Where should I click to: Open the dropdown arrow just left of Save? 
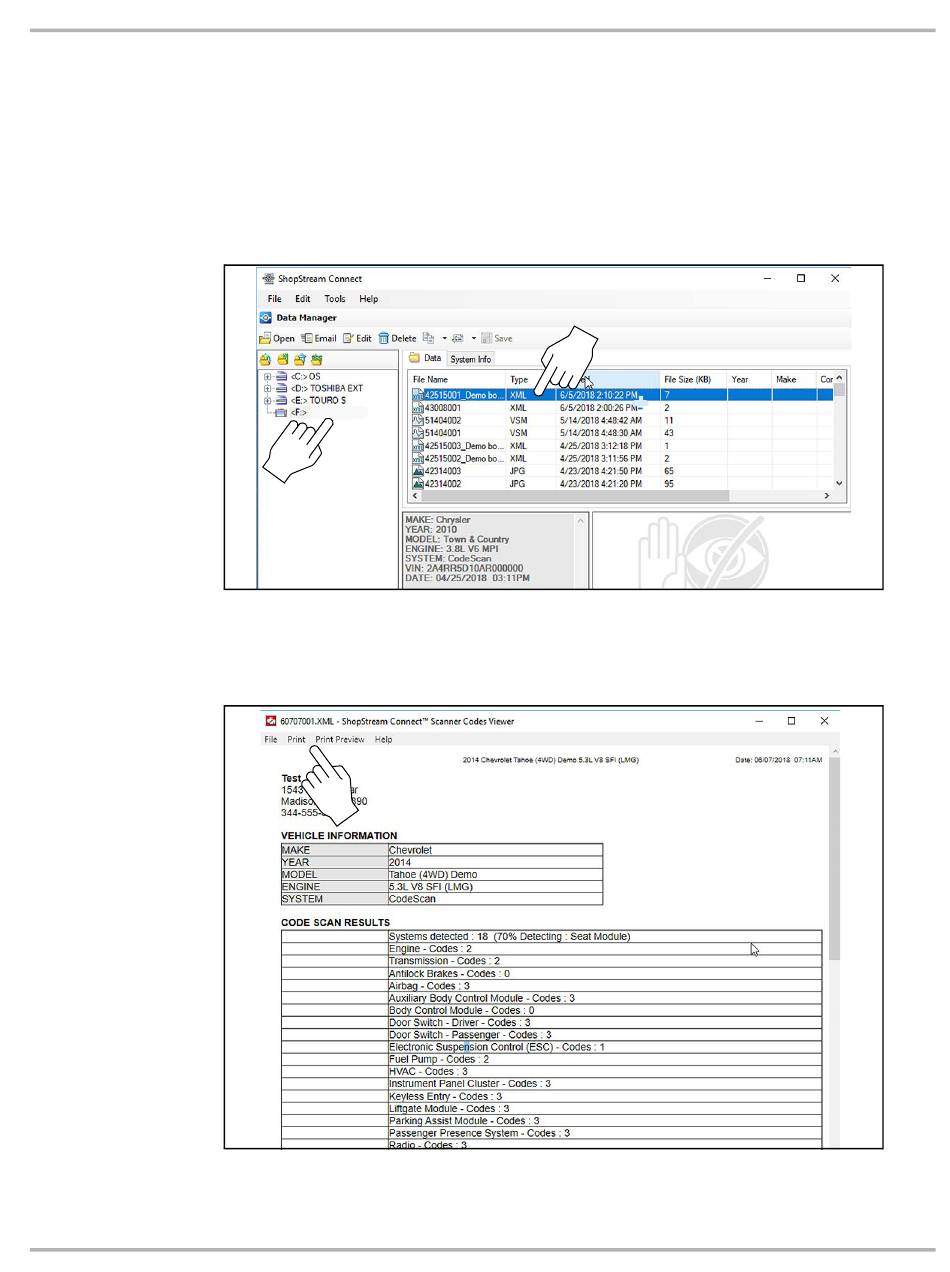pyautogui.click(x=473, y=338)
